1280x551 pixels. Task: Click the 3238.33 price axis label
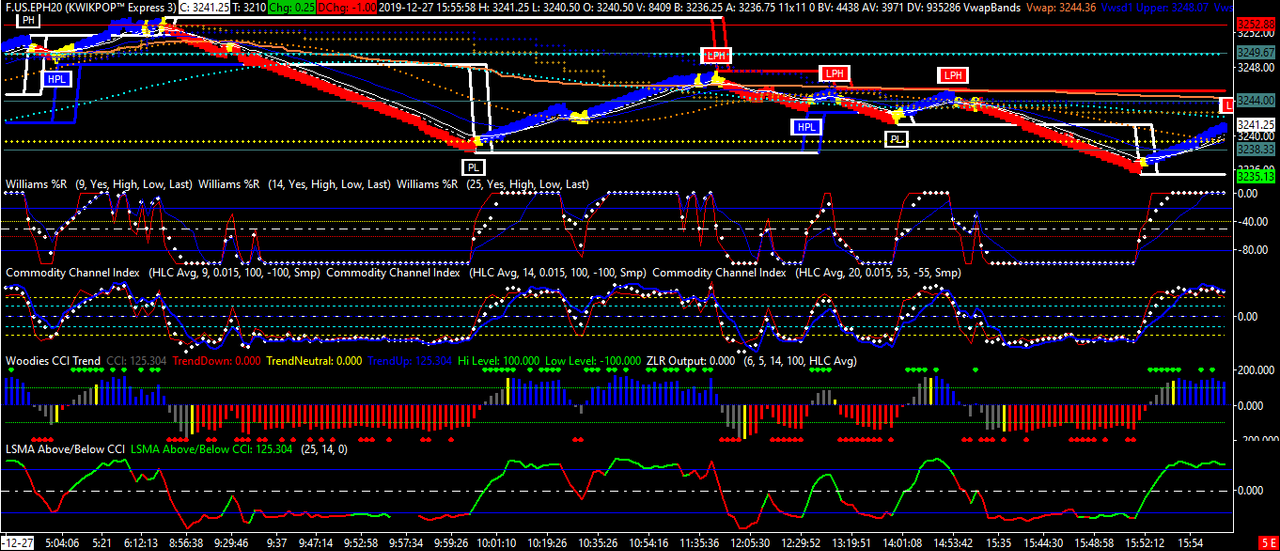pyautogui.click(x=1256, y=147)
